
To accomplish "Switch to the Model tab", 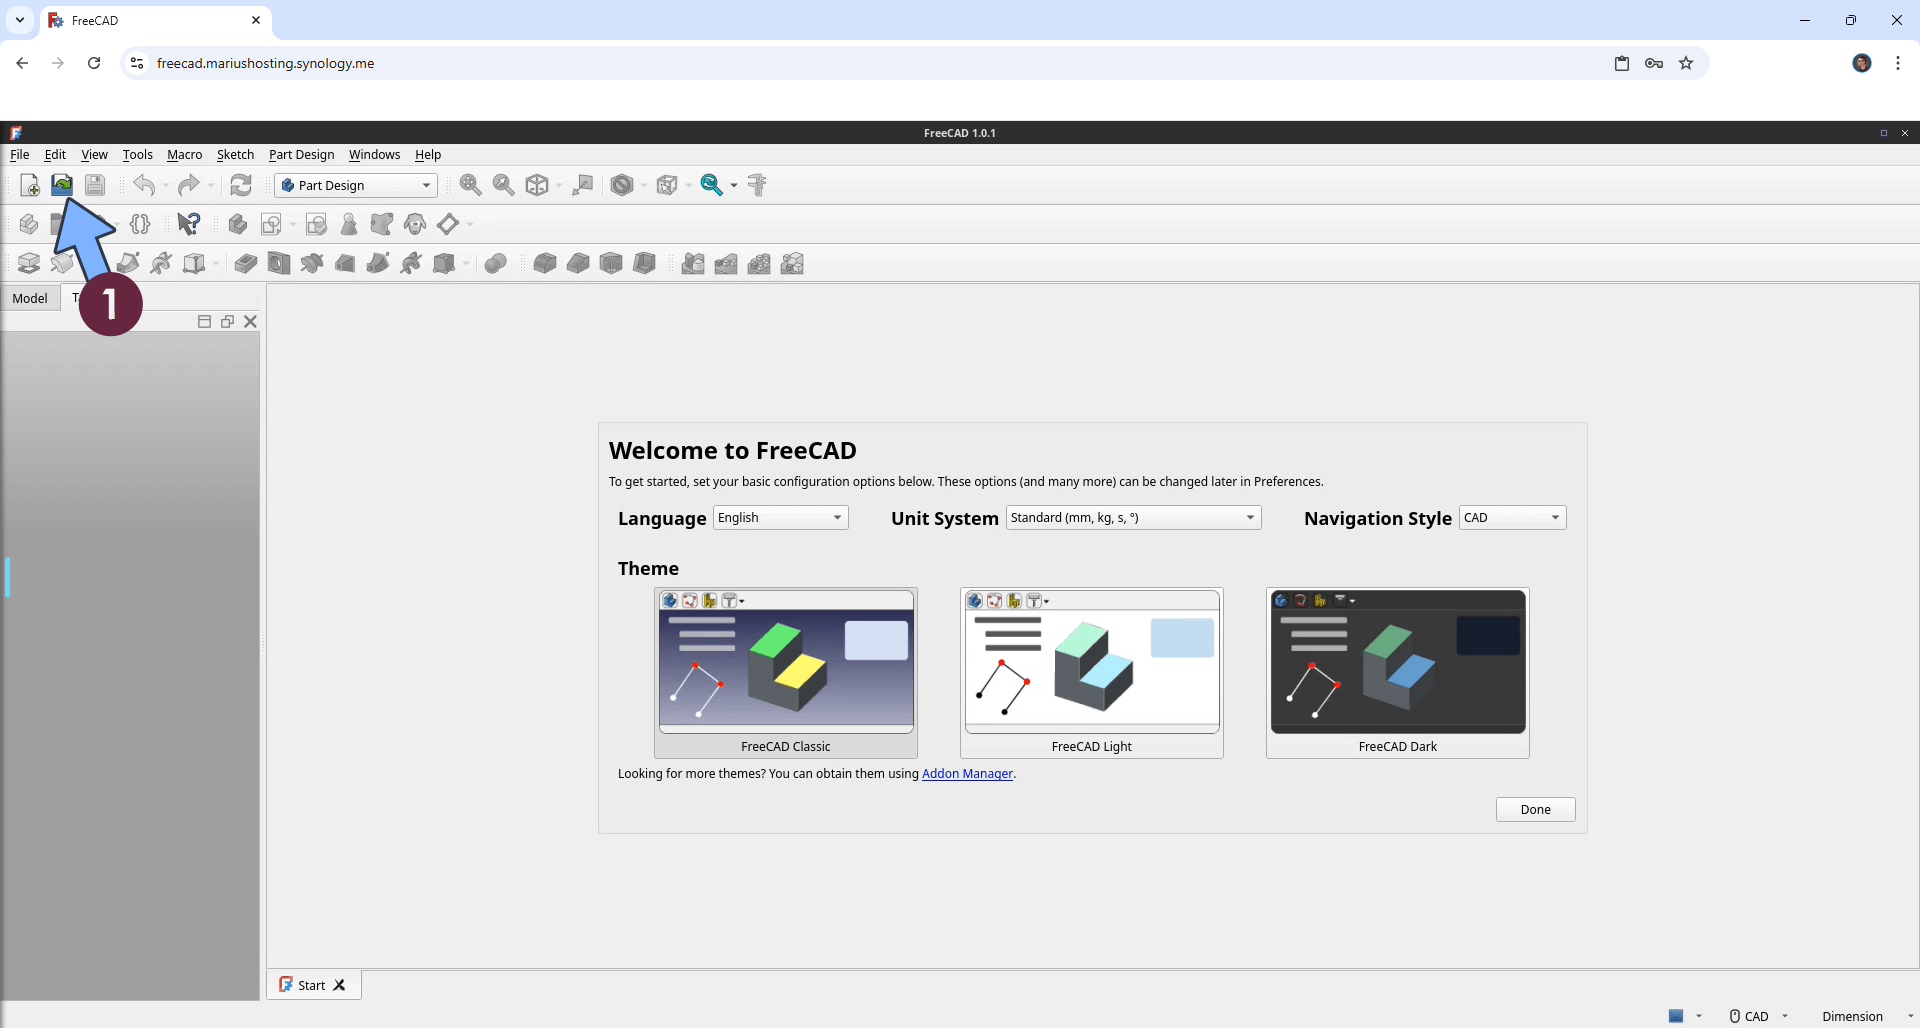I will pyautogui.click(x=30, y=298).
